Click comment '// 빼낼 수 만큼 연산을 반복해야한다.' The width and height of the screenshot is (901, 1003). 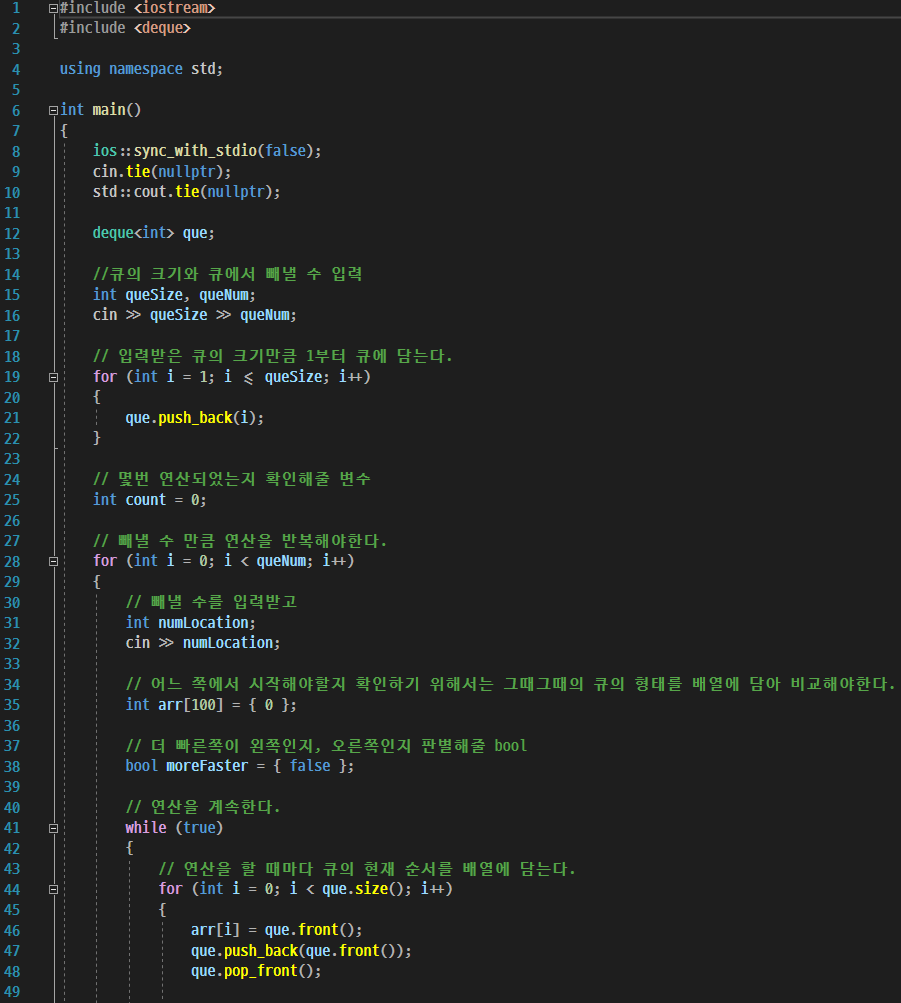pos(240,541)
